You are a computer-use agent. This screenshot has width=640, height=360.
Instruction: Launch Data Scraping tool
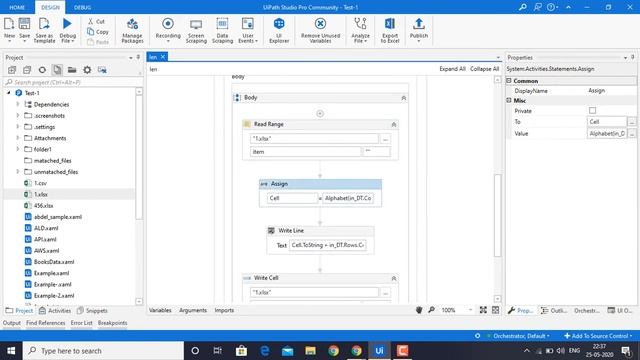222,31
